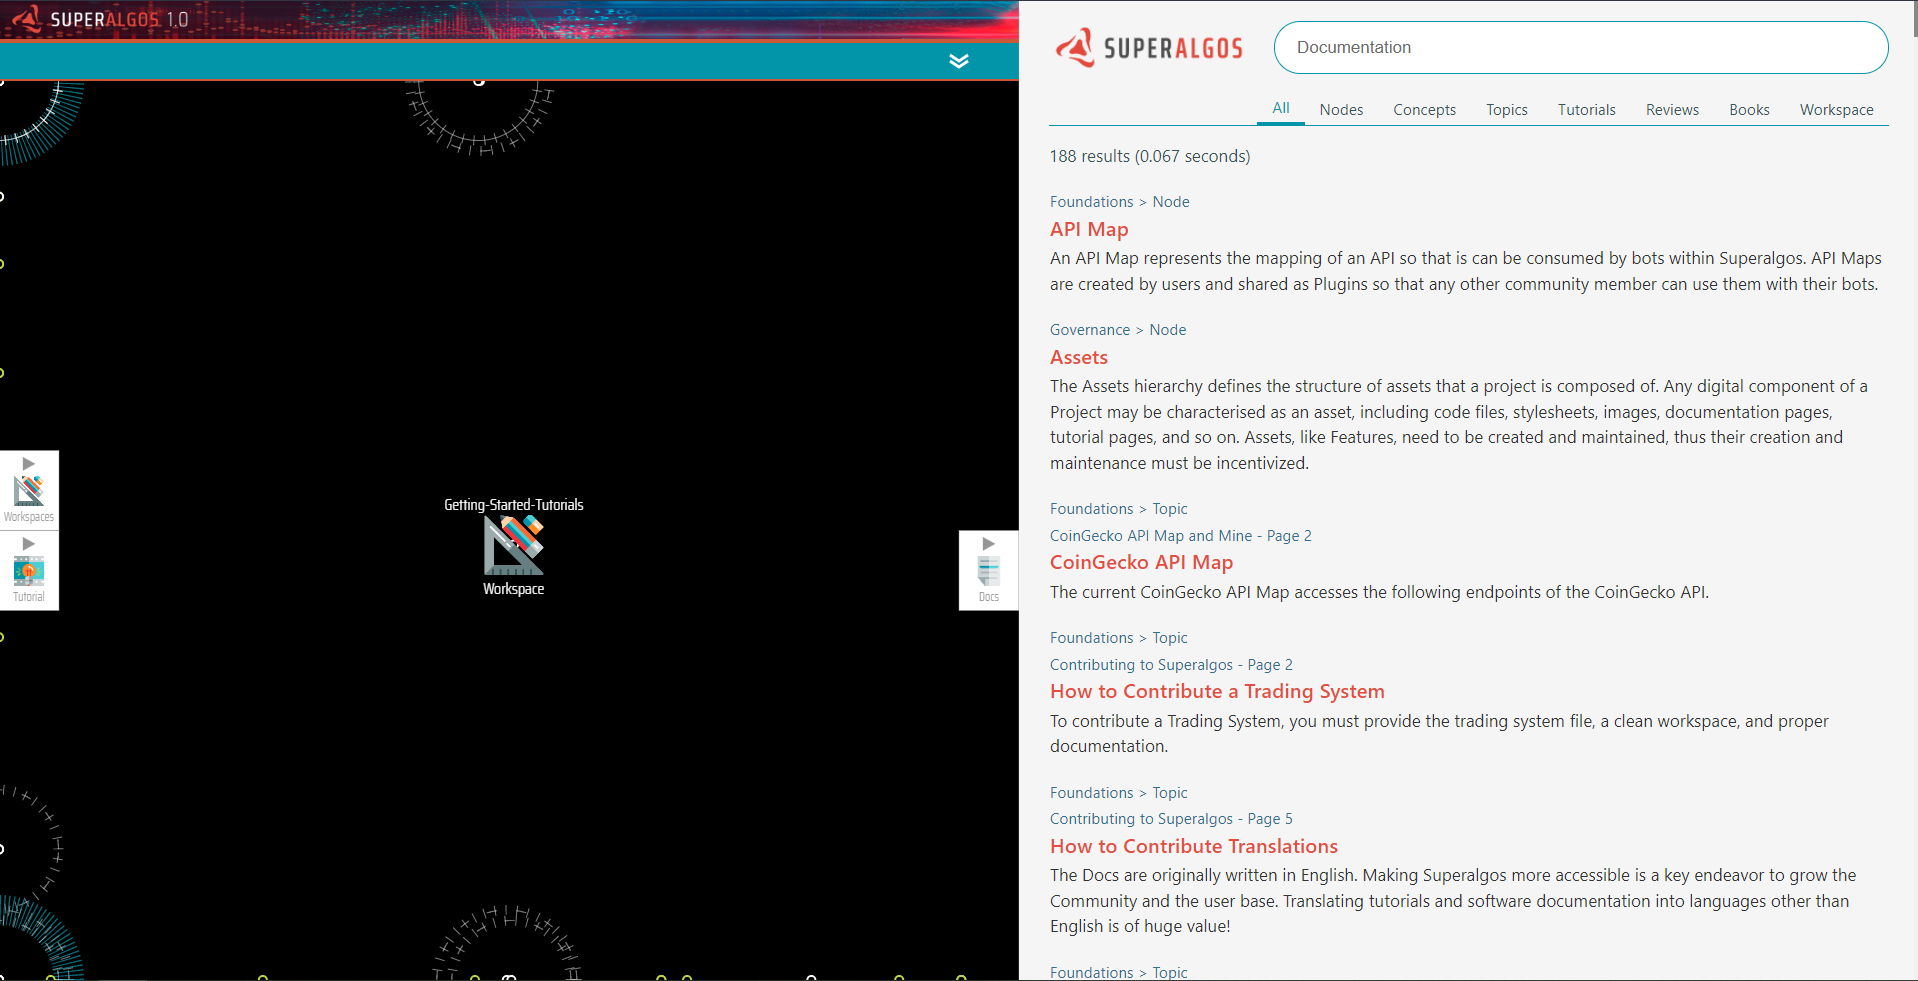Select the Getting-Started-Tutorials Workspace node icon

tap(513, 545)
